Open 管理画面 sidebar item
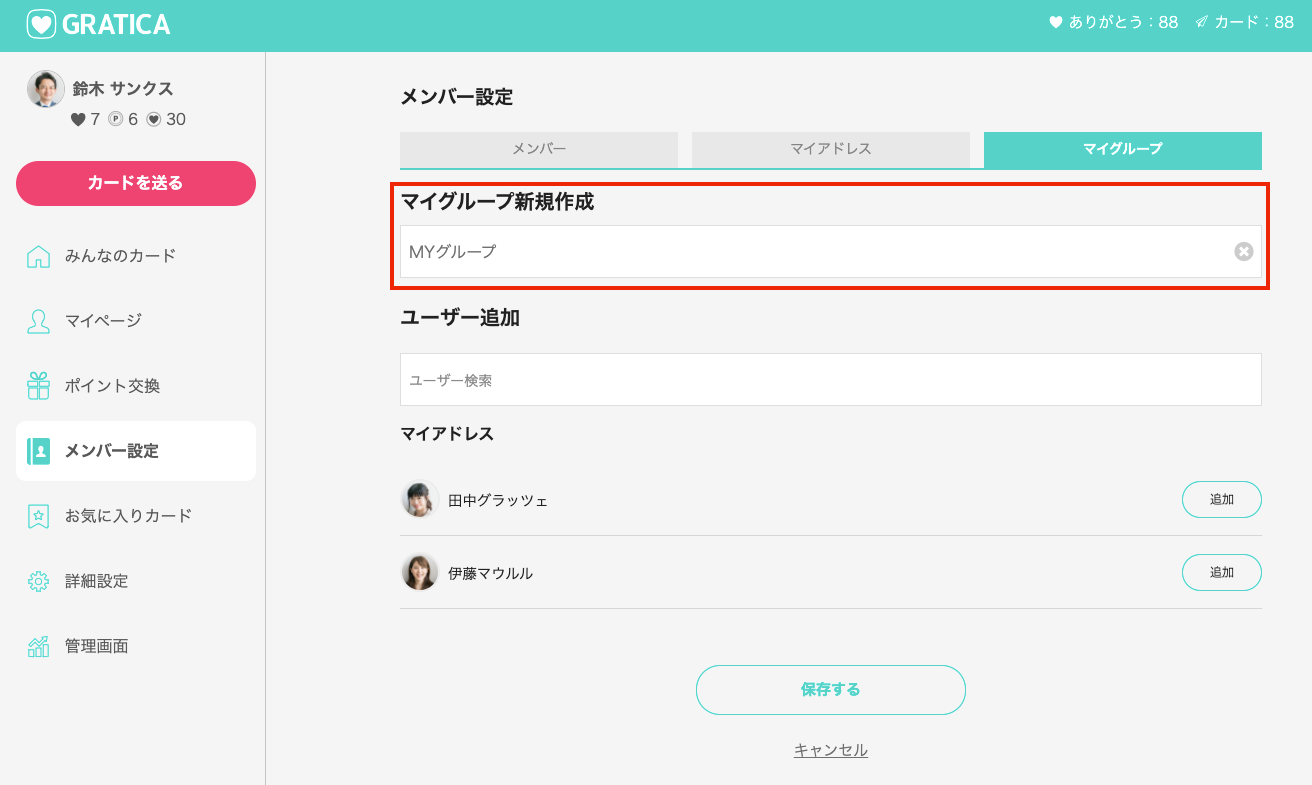Viewport: 1312px width, 785px height. (x=136, y=646)
